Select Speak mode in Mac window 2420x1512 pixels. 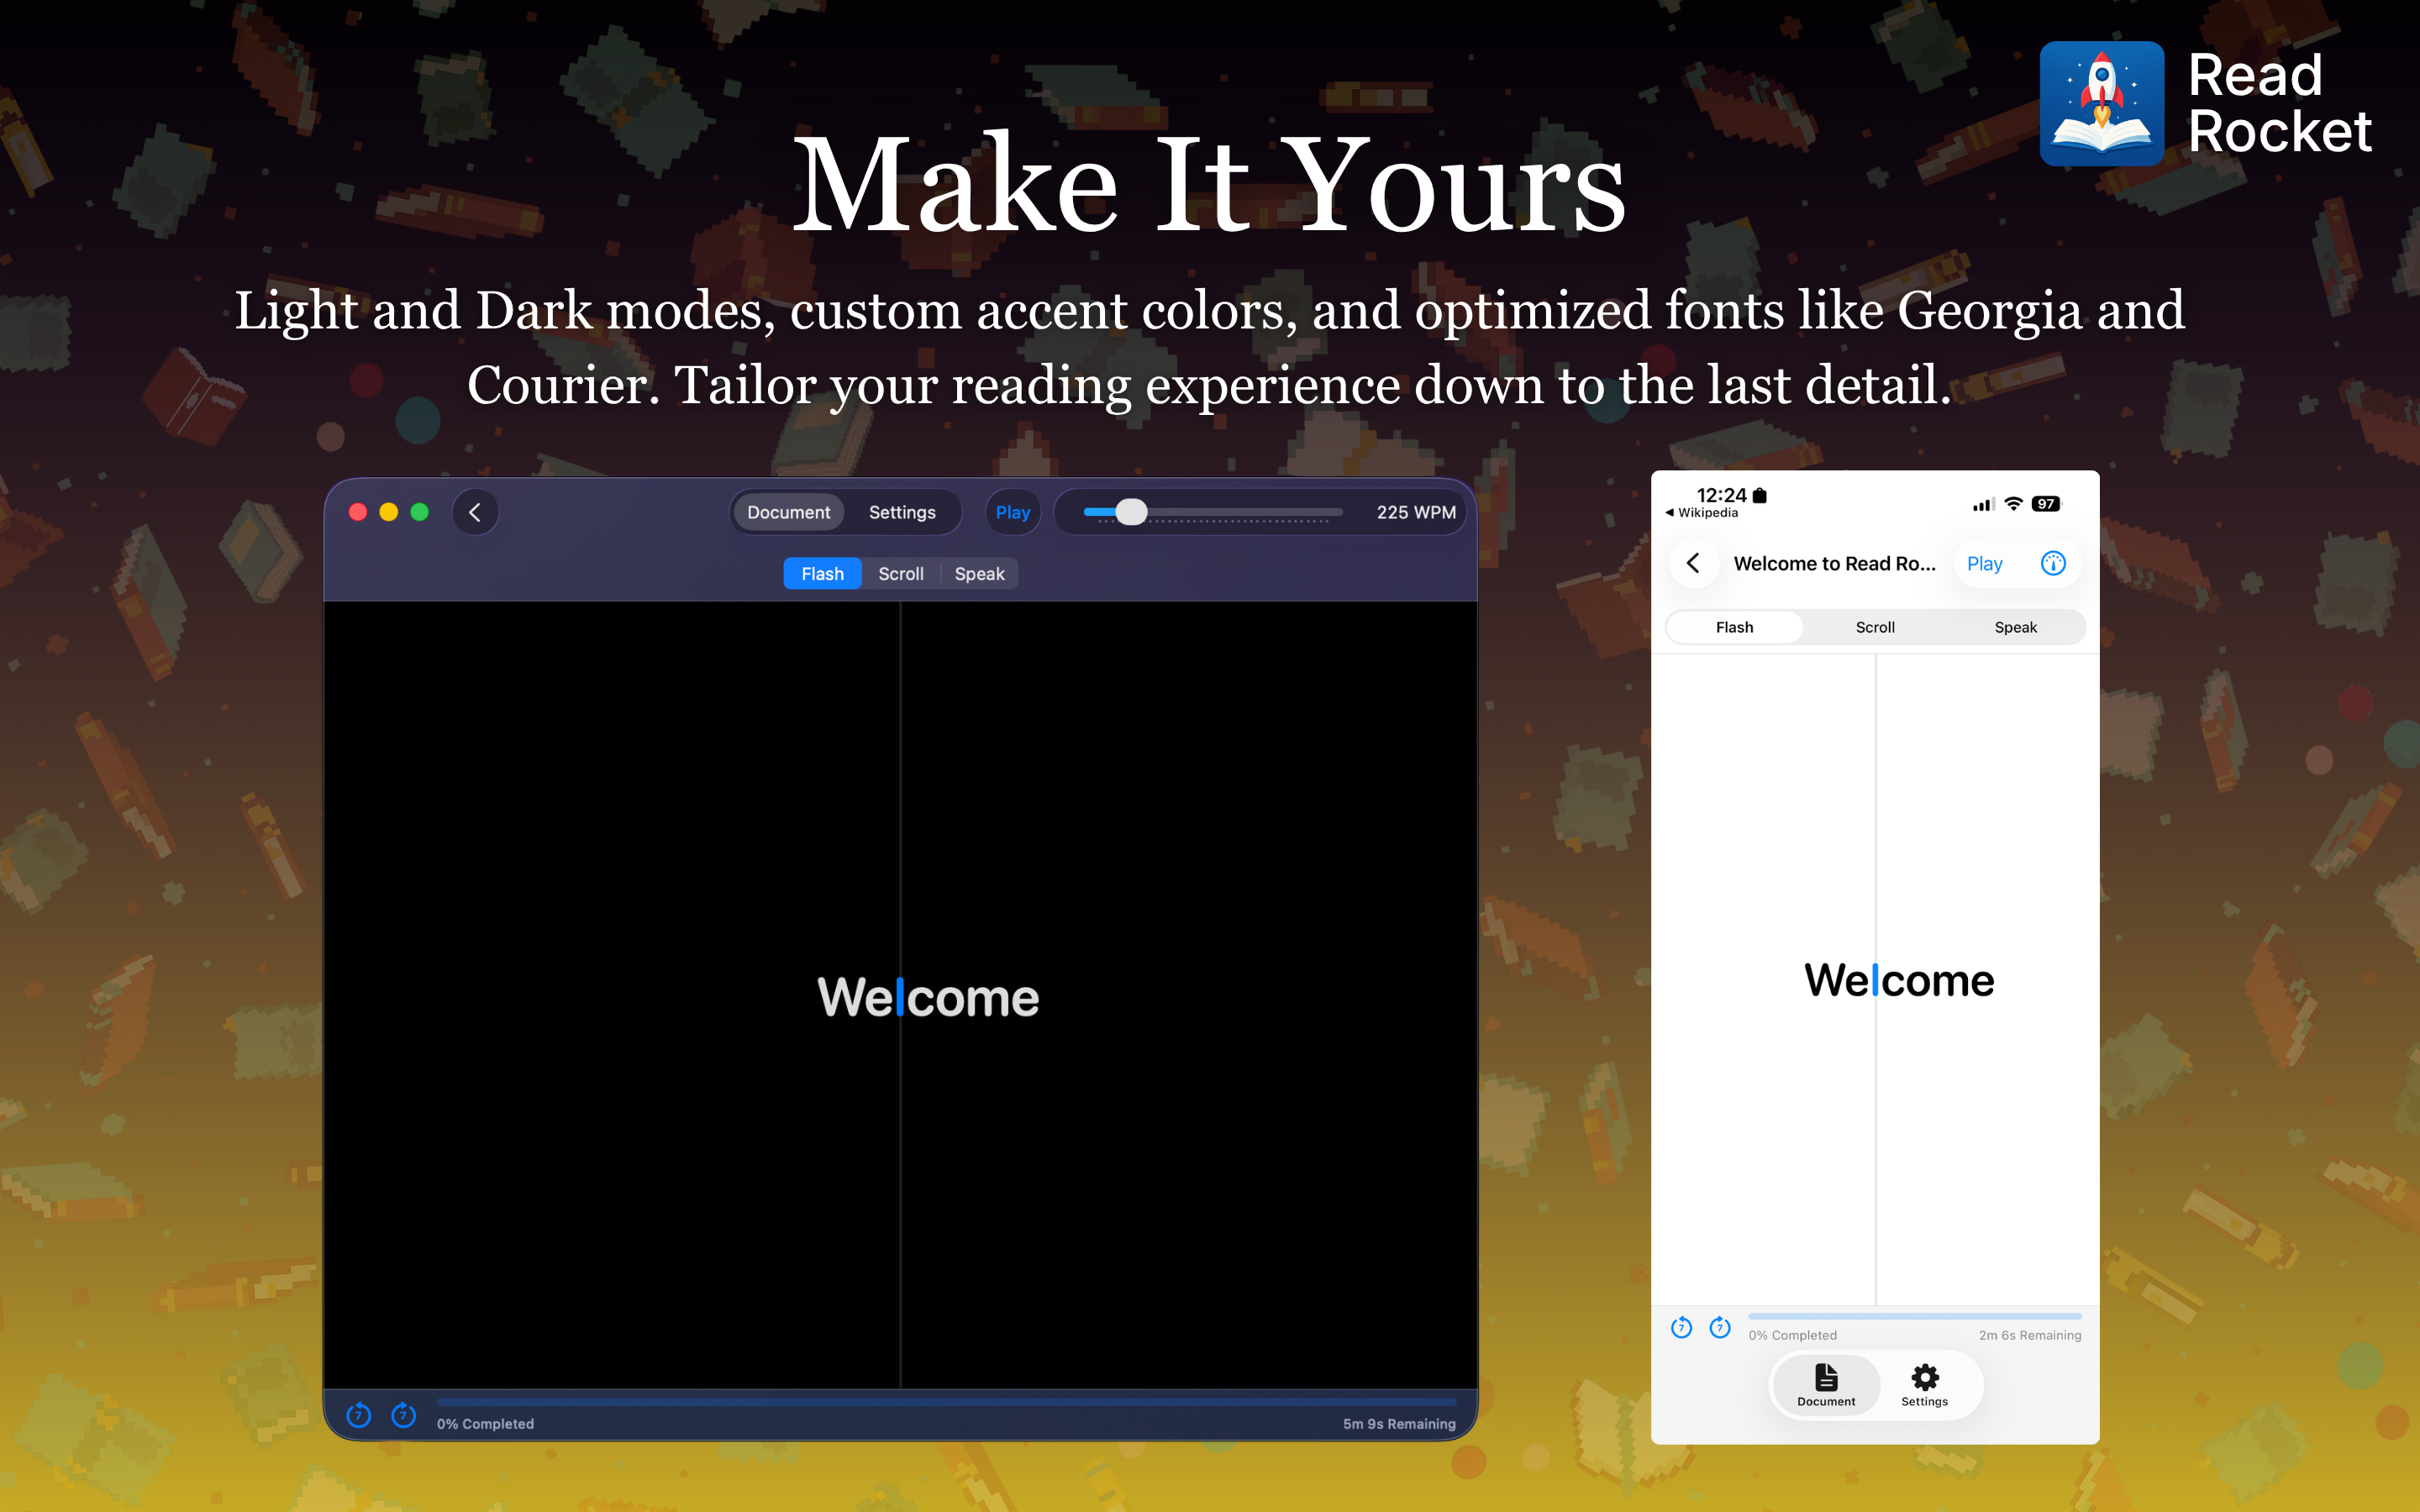tap(979, 574)
